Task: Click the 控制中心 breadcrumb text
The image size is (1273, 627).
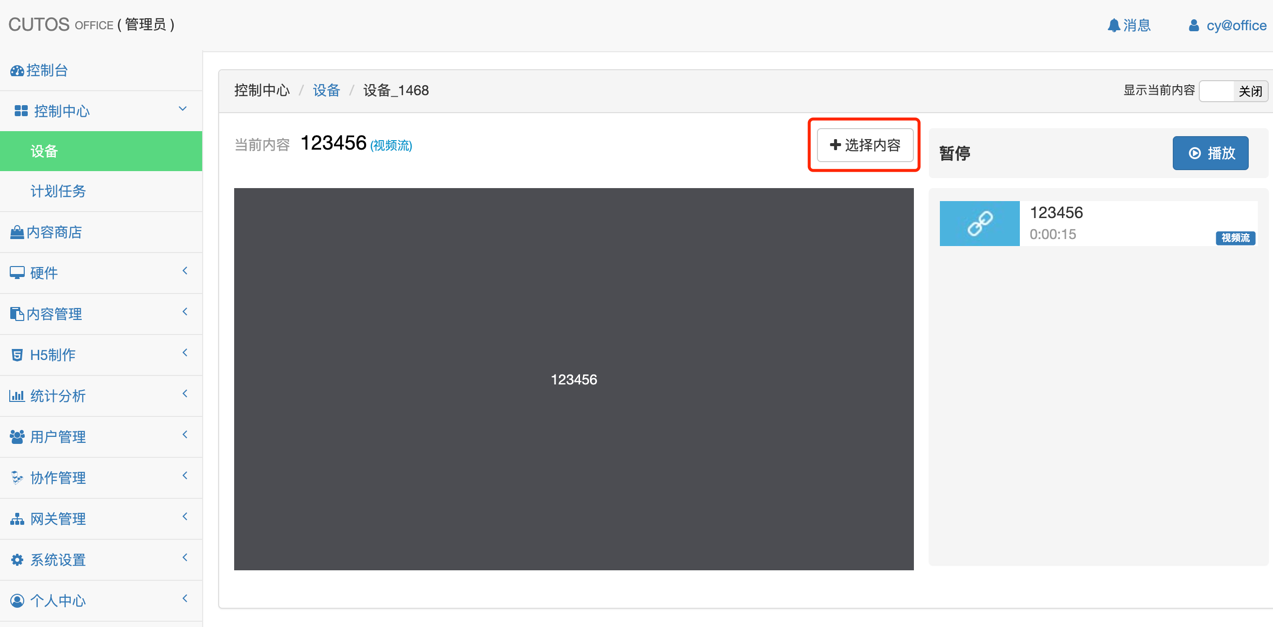Action: click(262, 90)
